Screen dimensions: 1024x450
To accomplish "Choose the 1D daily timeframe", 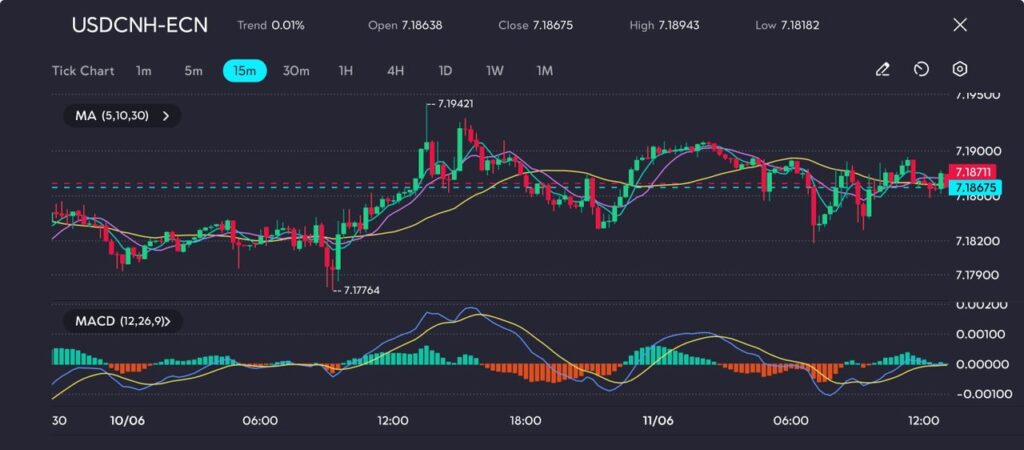I will (x=445, y=71).
